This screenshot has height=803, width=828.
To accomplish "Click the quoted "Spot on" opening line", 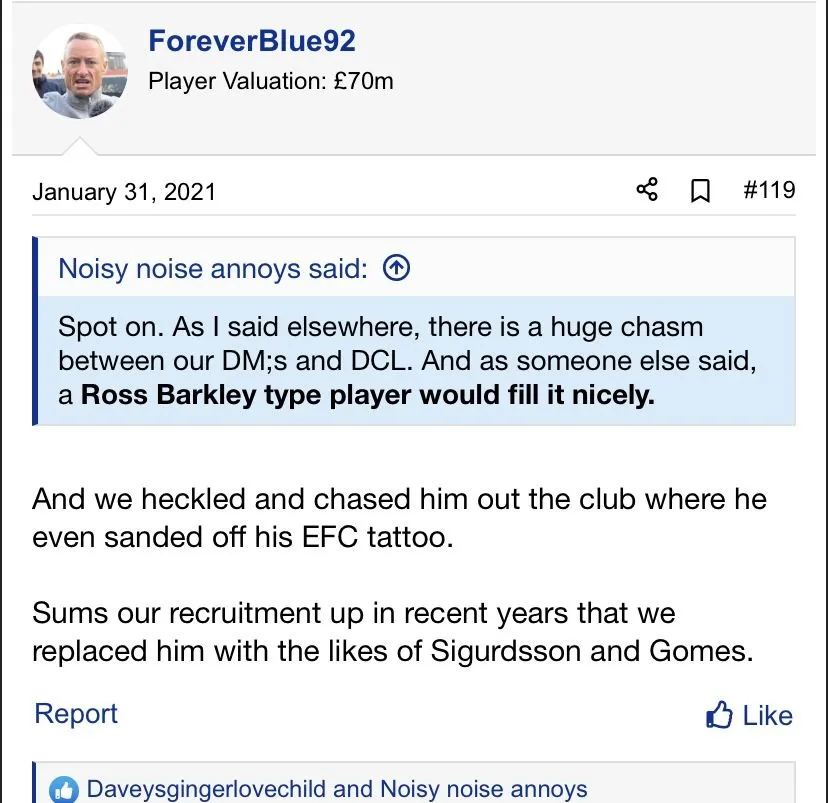I will [380, 326].
